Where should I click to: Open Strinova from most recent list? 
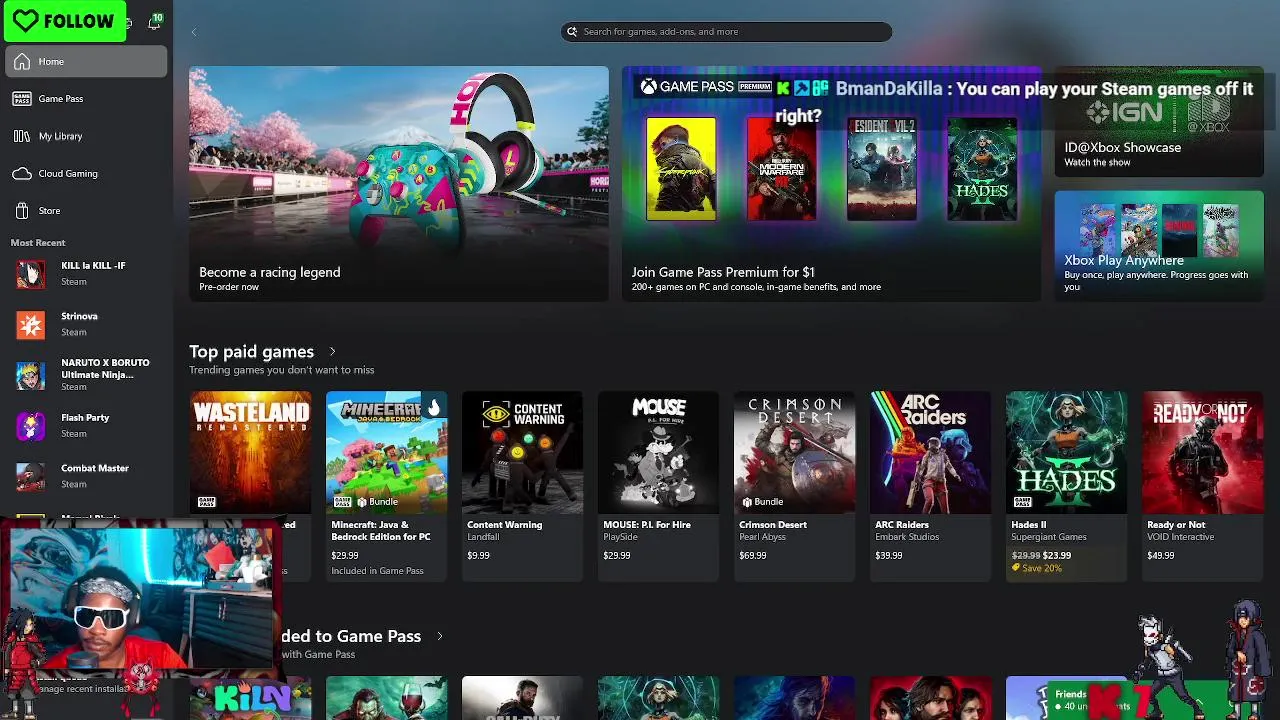click(86, 324)
